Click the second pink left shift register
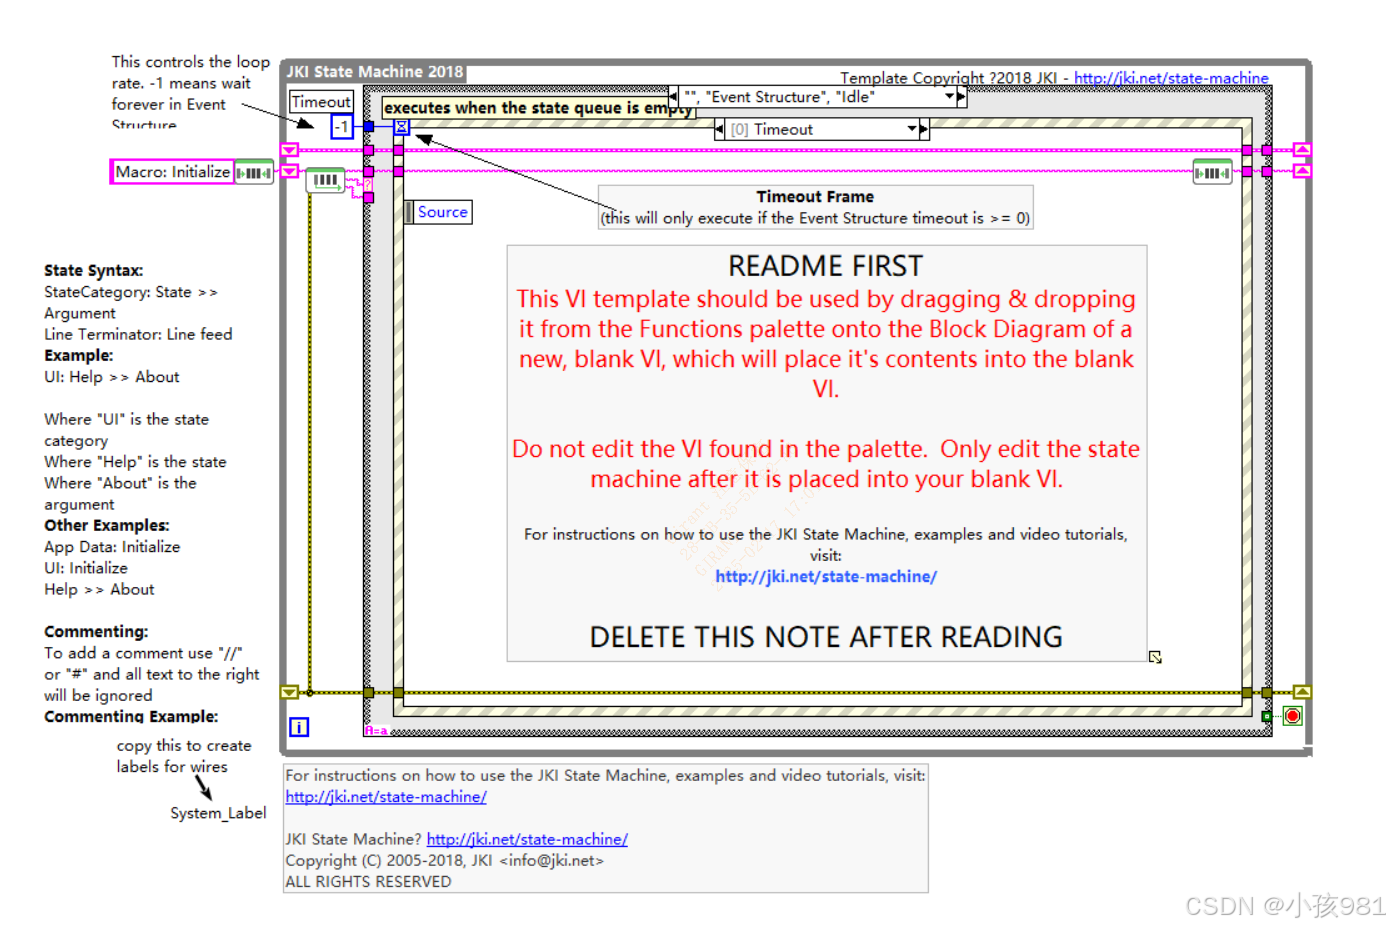1390x929 pixels. (x=289, y=171)
